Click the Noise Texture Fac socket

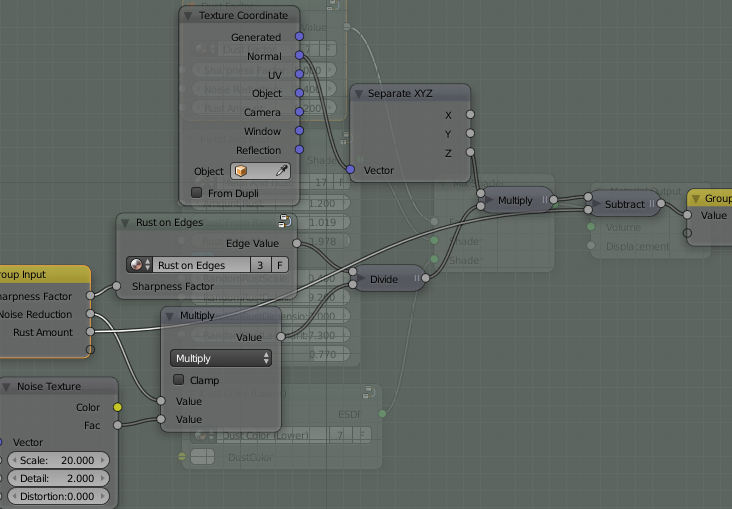coord(117,425)
